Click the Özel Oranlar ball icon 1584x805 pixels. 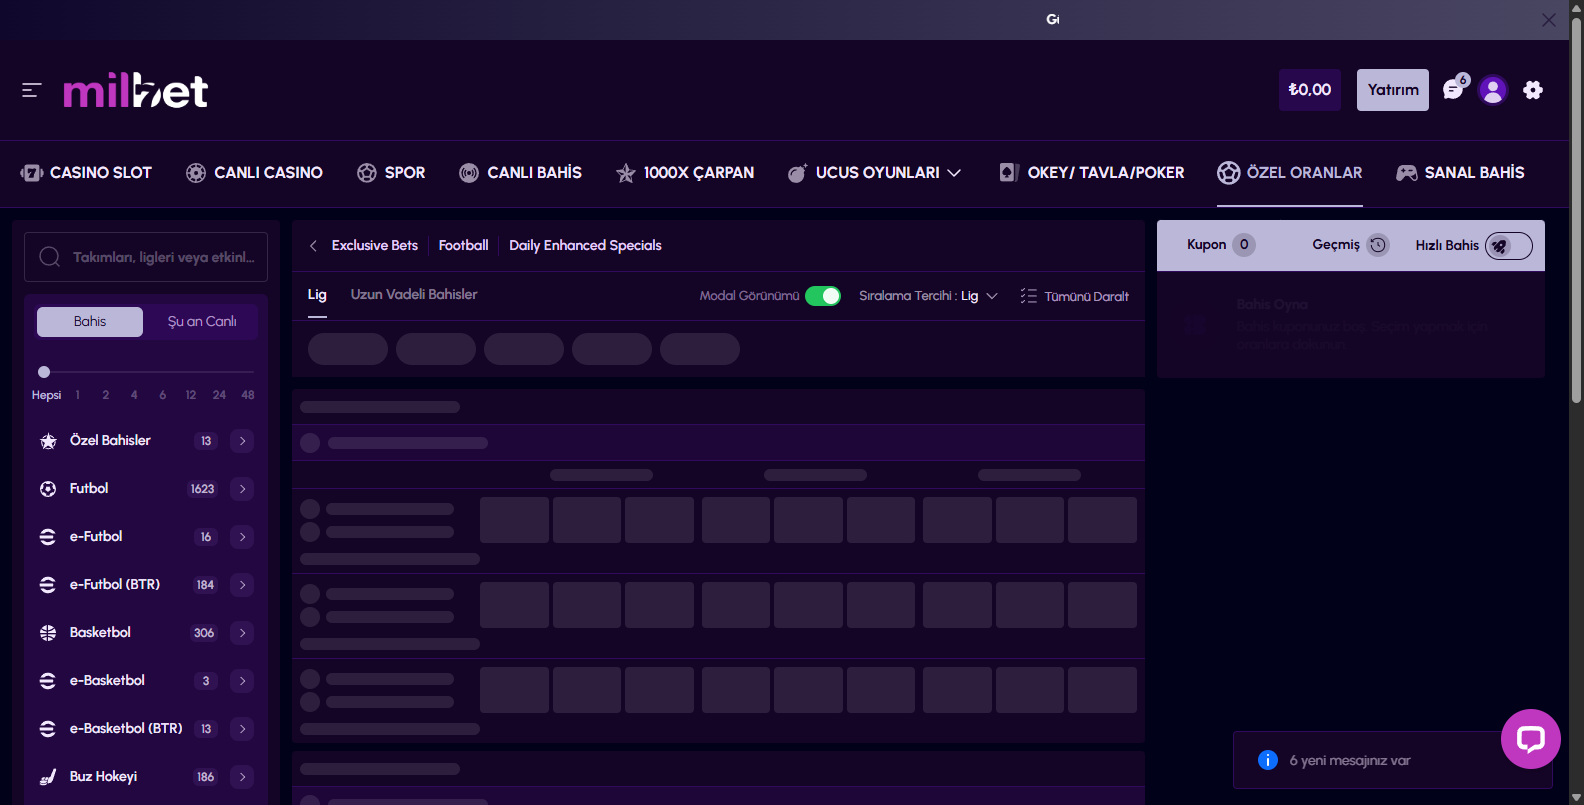[1229, 173]
